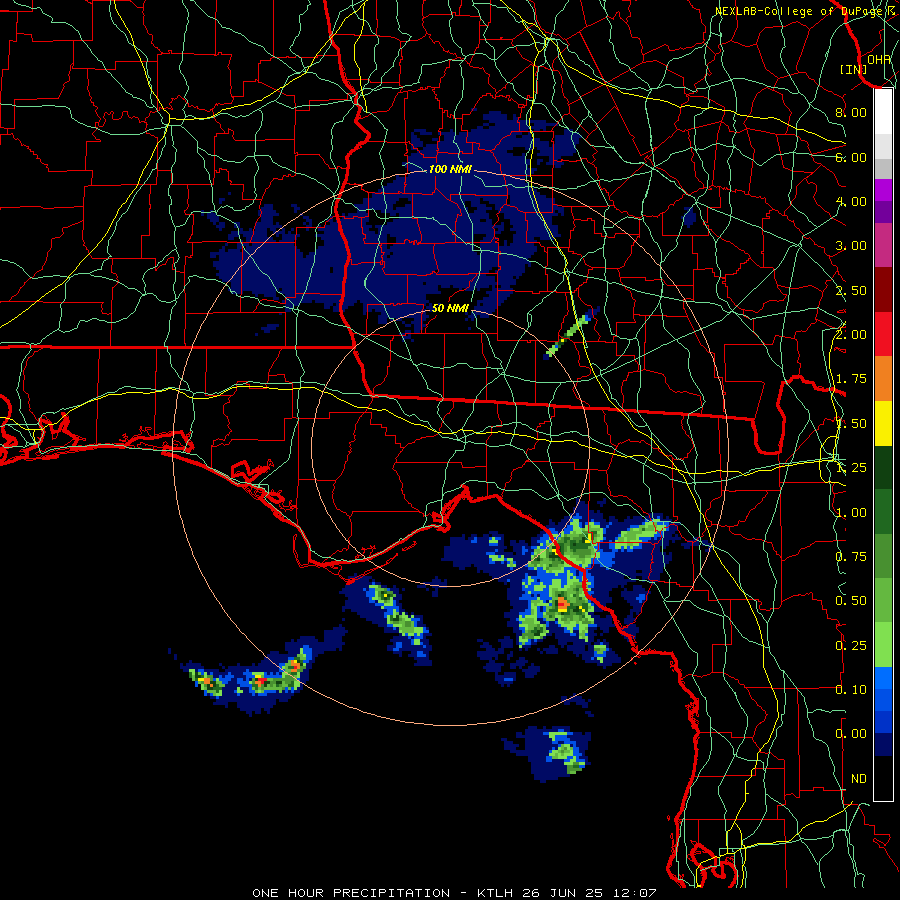The height and width of the screenshot is (900, 900).
Task: Select the white swatch at top of legend
Action: coord(883,112)
